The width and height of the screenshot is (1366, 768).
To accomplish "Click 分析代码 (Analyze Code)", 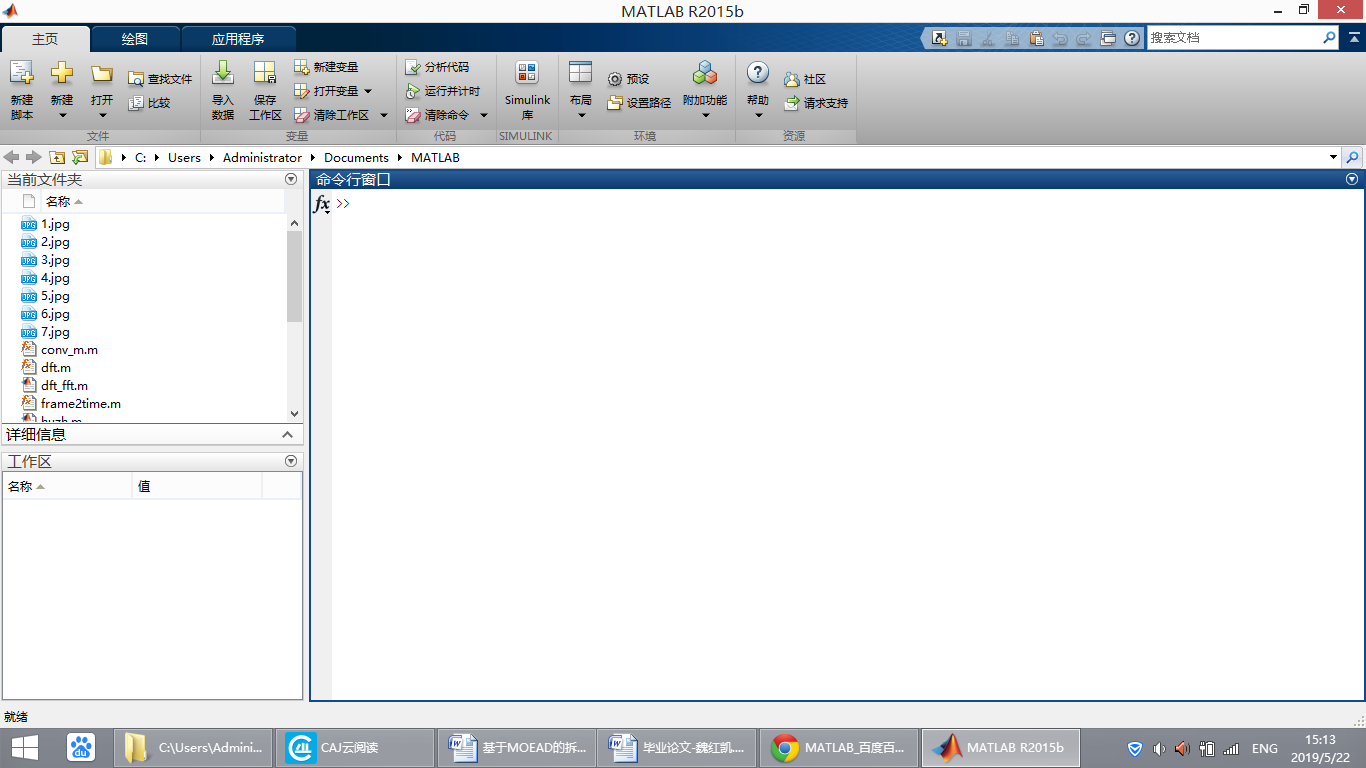I will click(x=437, y=67).
